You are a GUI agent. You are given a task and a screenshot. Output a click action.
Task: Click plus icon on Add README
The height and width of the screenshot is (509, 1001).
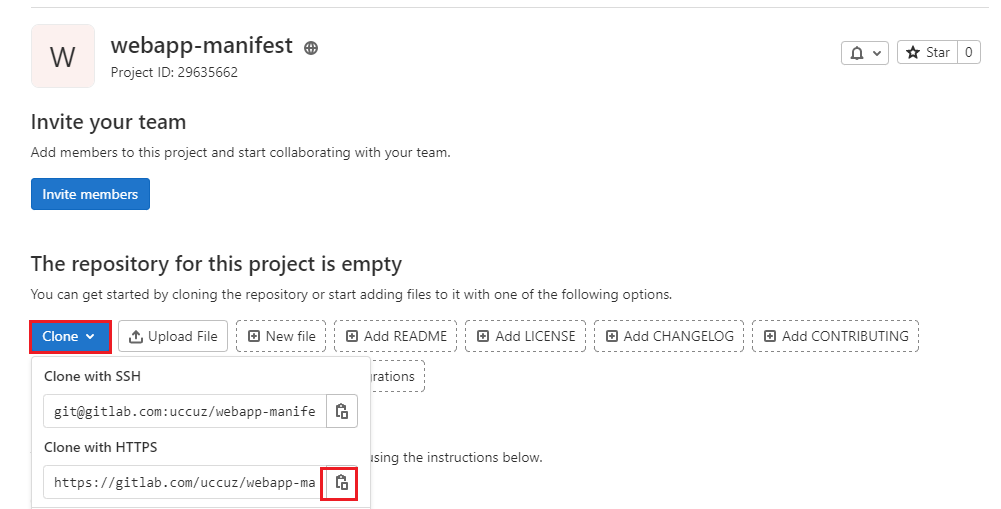(352, 337)
